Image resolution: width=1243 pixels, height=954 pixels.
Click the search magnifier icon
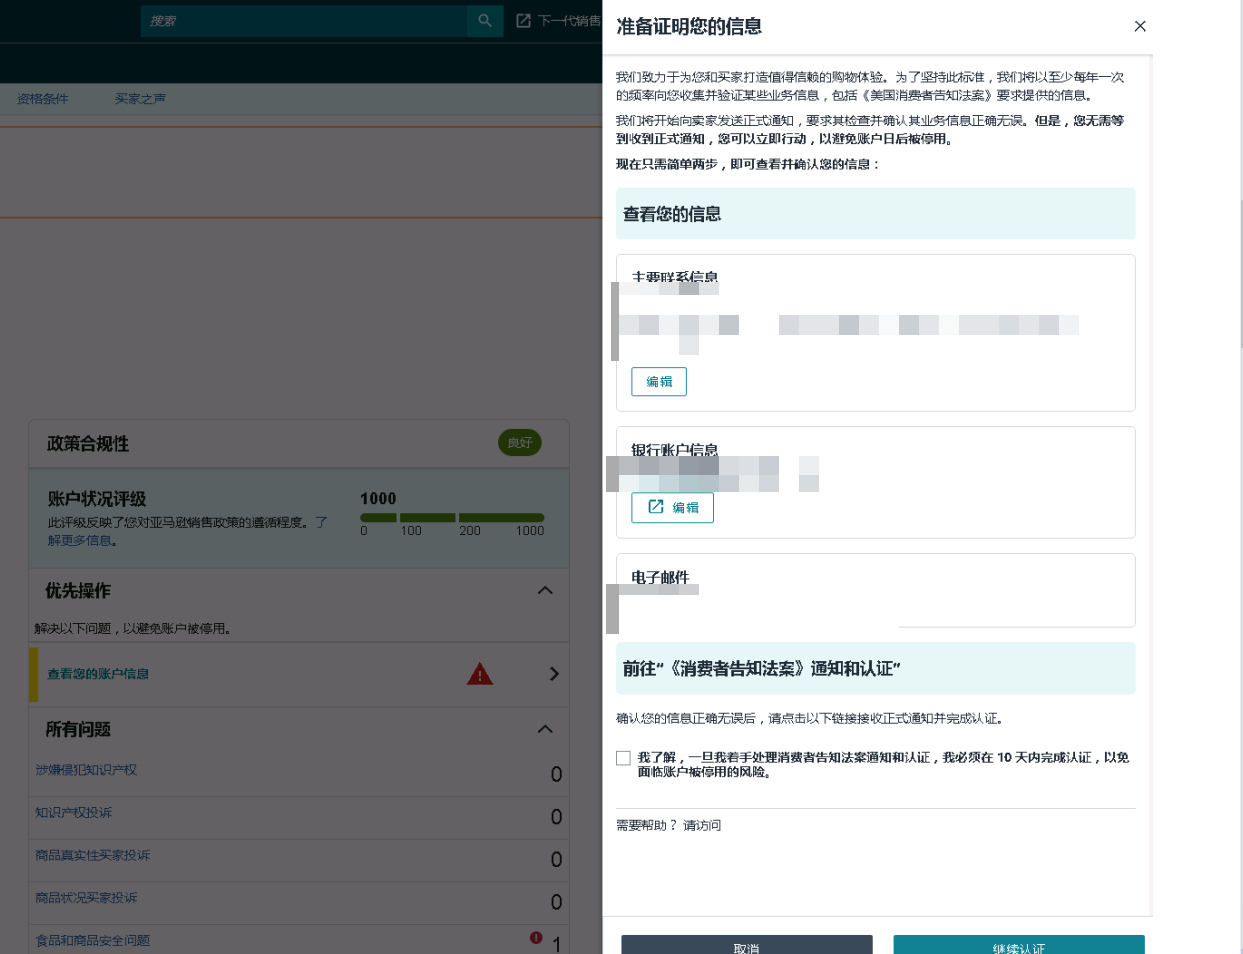point(485,21)
